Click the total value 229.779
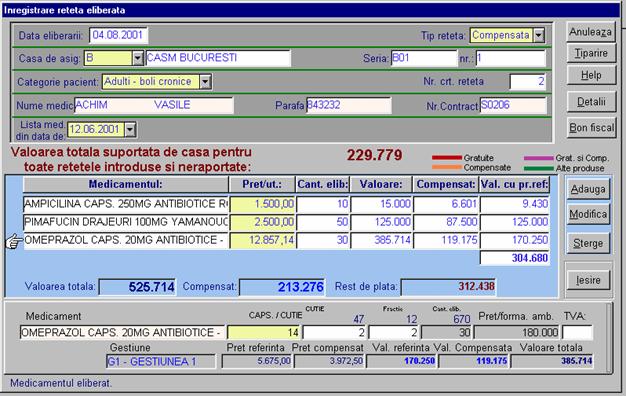The height and width of the screenshot is (396, 626). tap(374, 155)
